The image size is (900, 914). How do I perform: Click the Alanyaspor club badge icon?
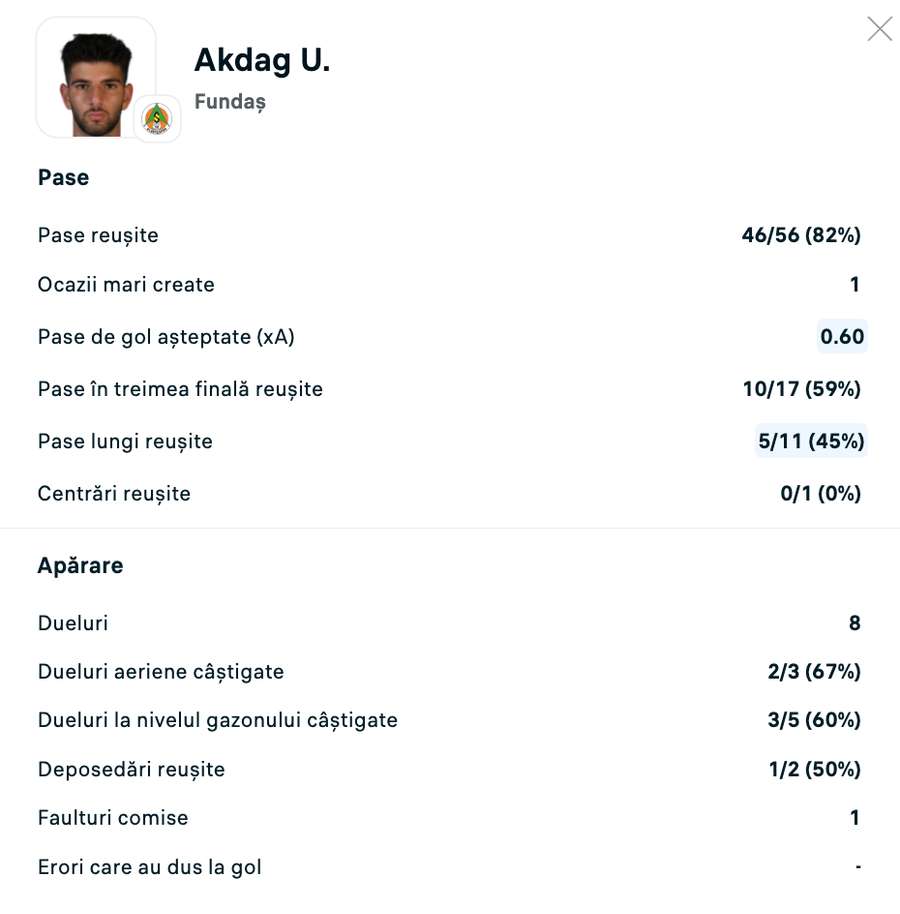pos(157,118)
